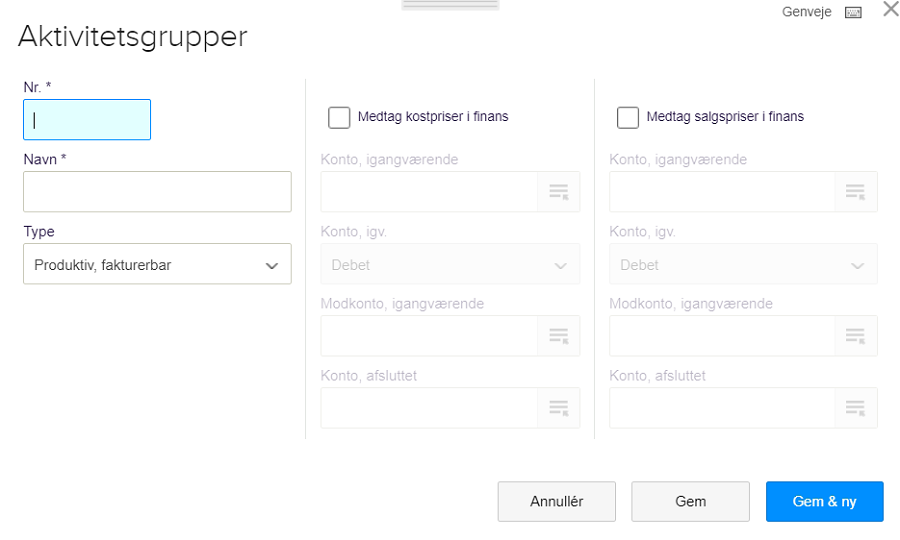Click lookup icon for sales Konto, afsluttet

click(x=855, y=408)
